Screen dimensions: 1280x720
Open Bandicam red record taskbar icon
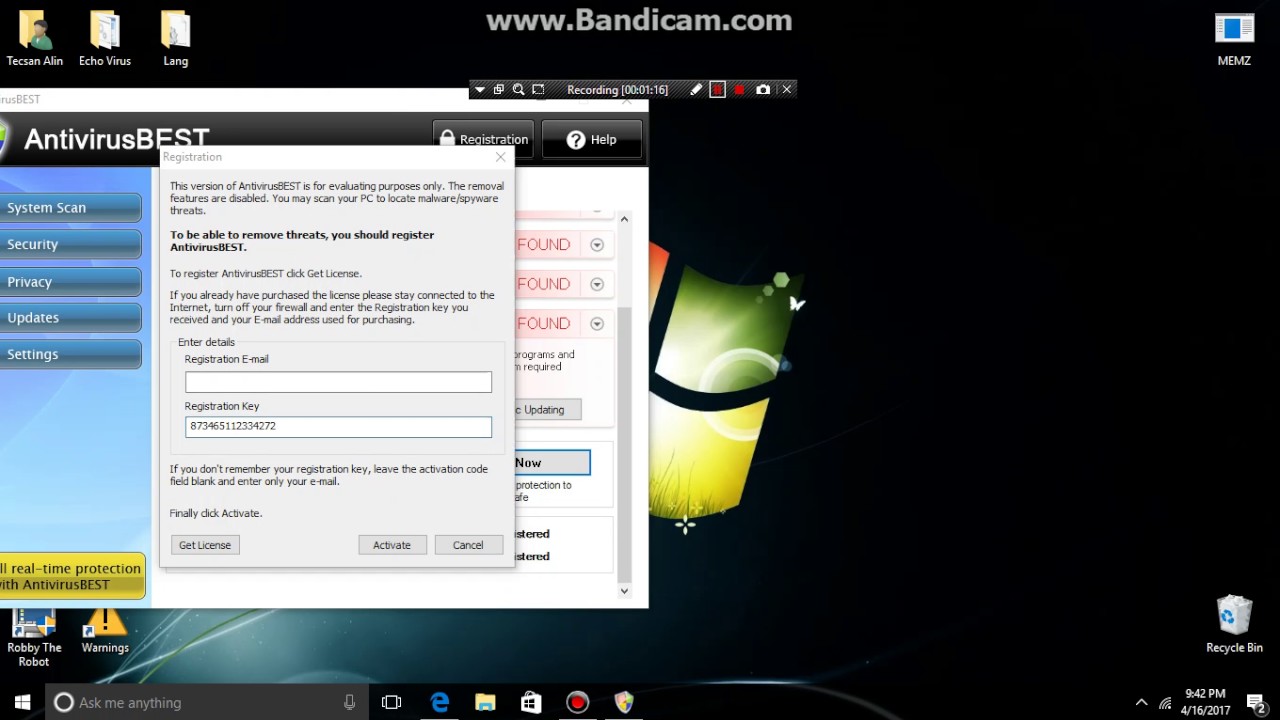(x=577, y=703)
